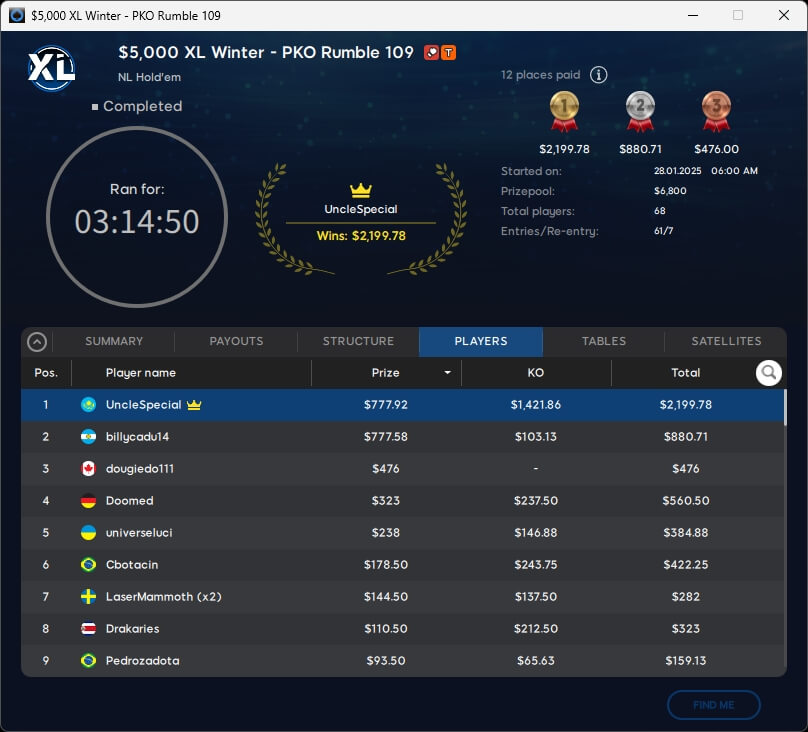Open the Satellites tab
This screenshot has width=808, height=732.
coord(726,341)
